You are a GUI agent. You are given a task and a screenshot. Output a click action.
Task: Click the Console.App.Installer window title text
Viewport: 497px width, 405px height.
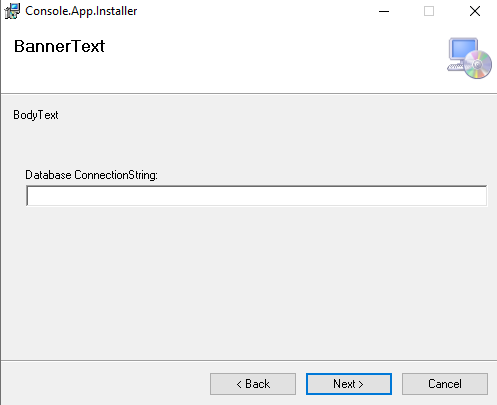coord(81,11)
